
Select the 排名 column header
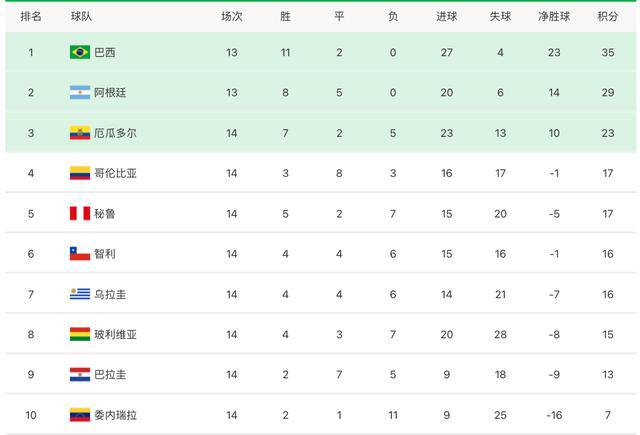tap(31, 16)
